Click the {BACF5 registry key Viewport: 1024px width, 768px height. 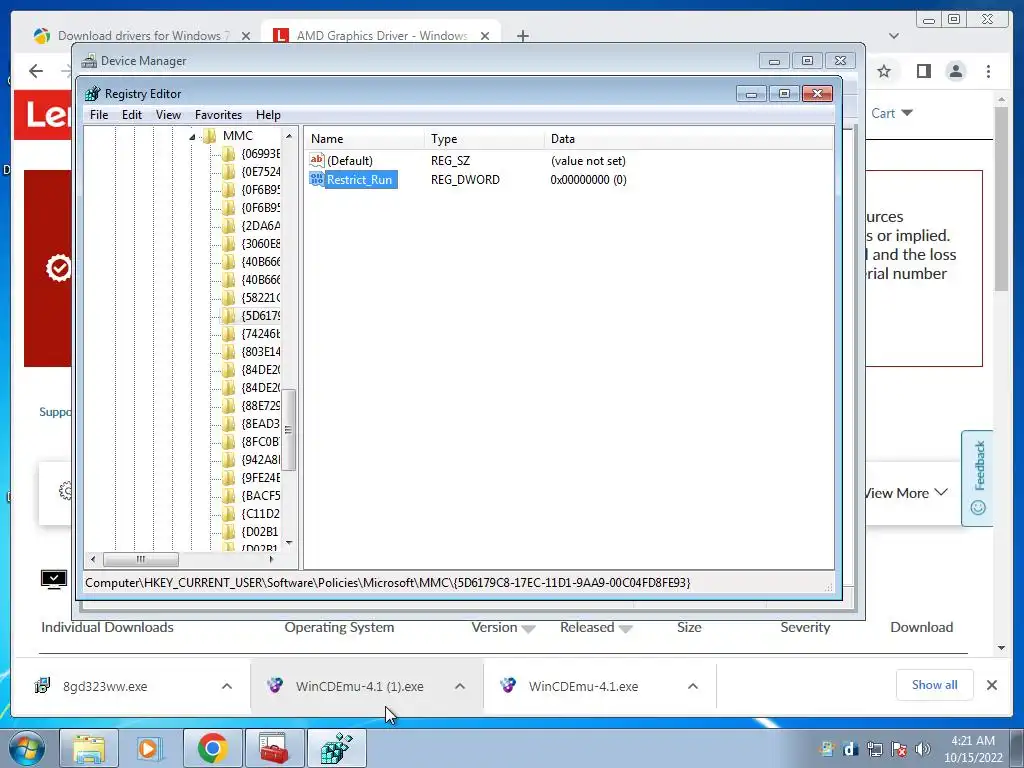pos(260,496)
